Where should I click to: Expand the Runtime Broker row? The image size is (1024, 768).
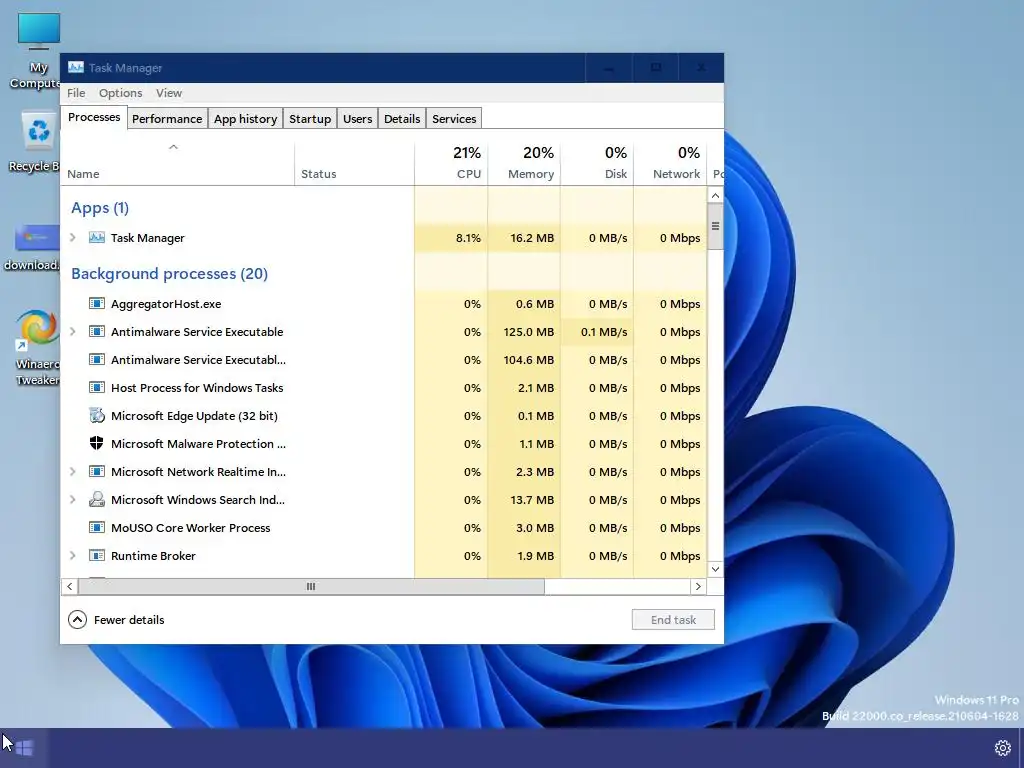(72, 556)
